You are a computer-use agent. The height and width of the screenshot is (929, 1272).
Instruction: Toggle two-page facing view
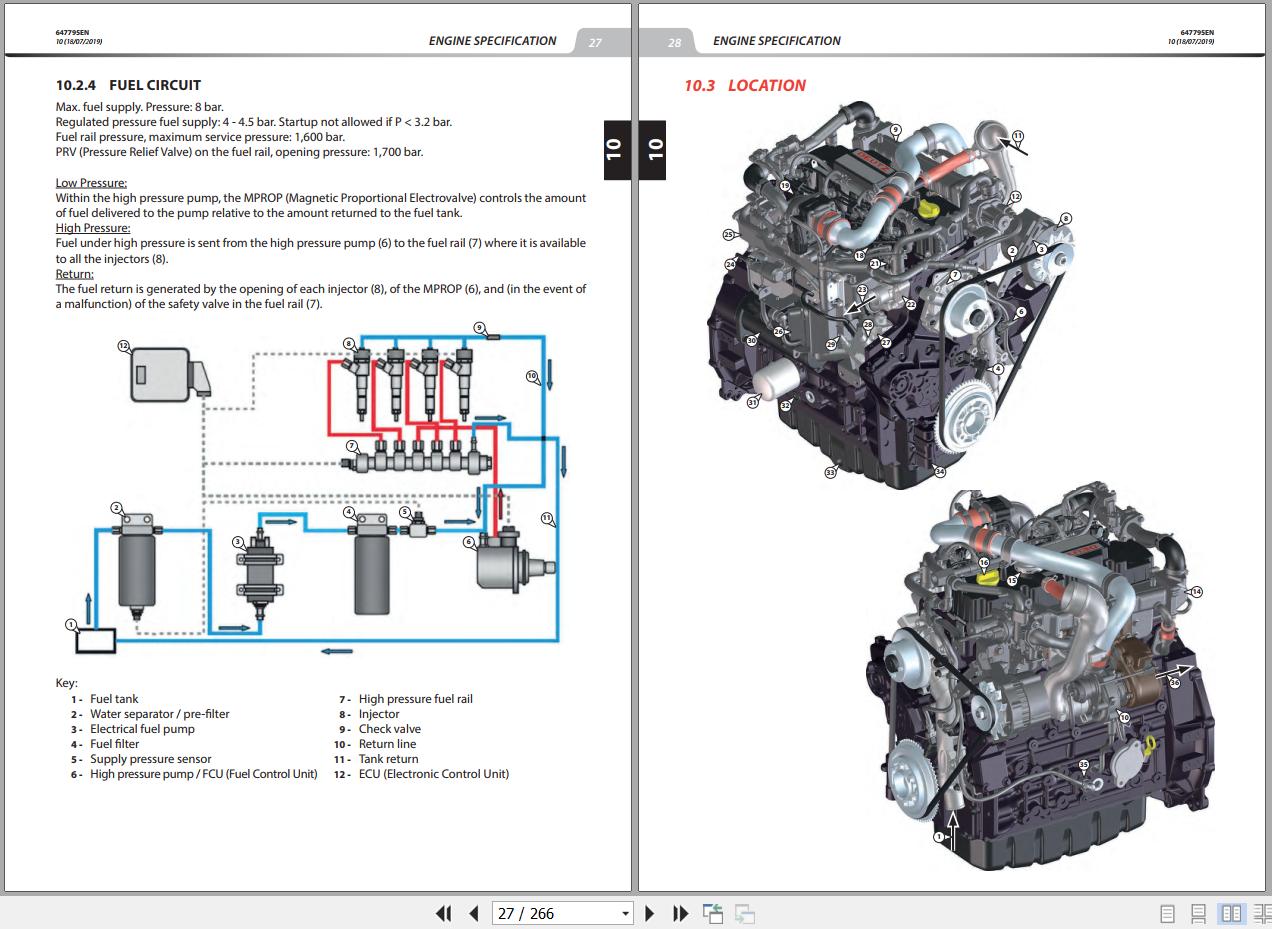[x=1232, y=913]
